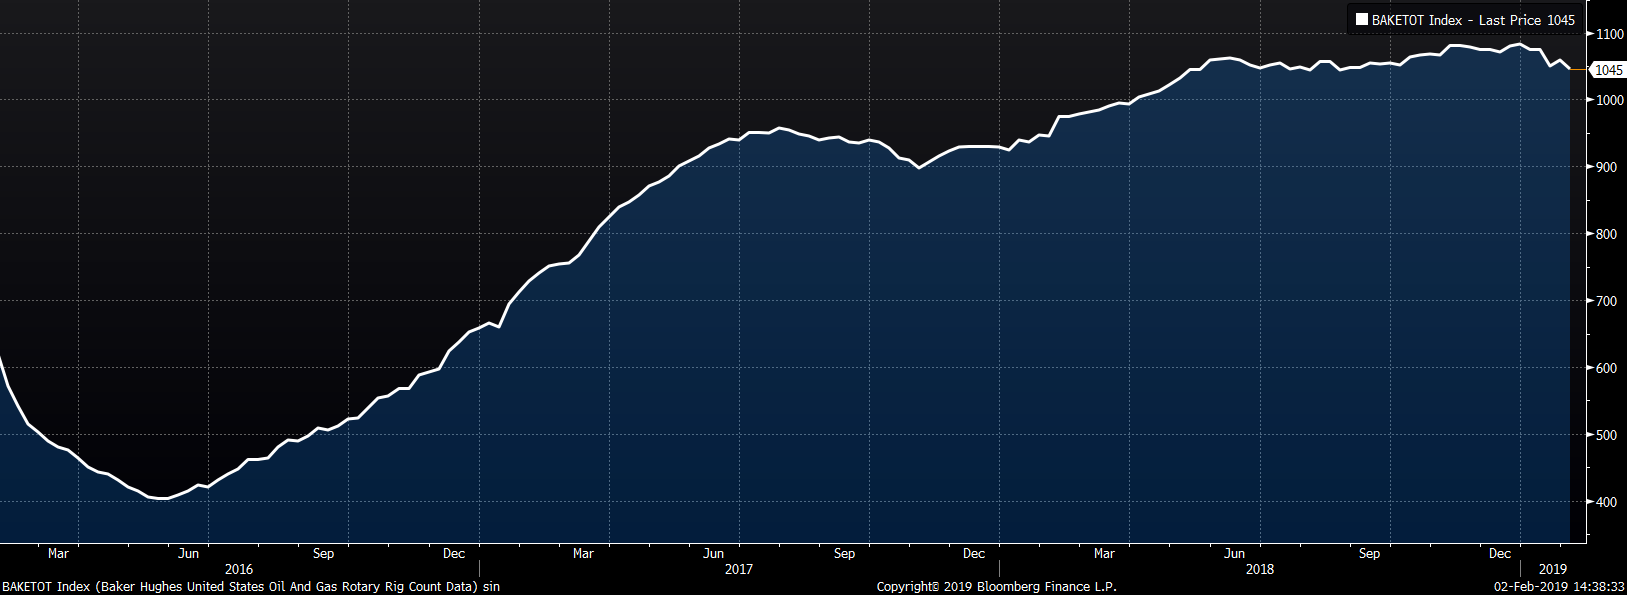Click the 900 tick label on the axis
1627x595 pixels.
tap(1606, 167)
